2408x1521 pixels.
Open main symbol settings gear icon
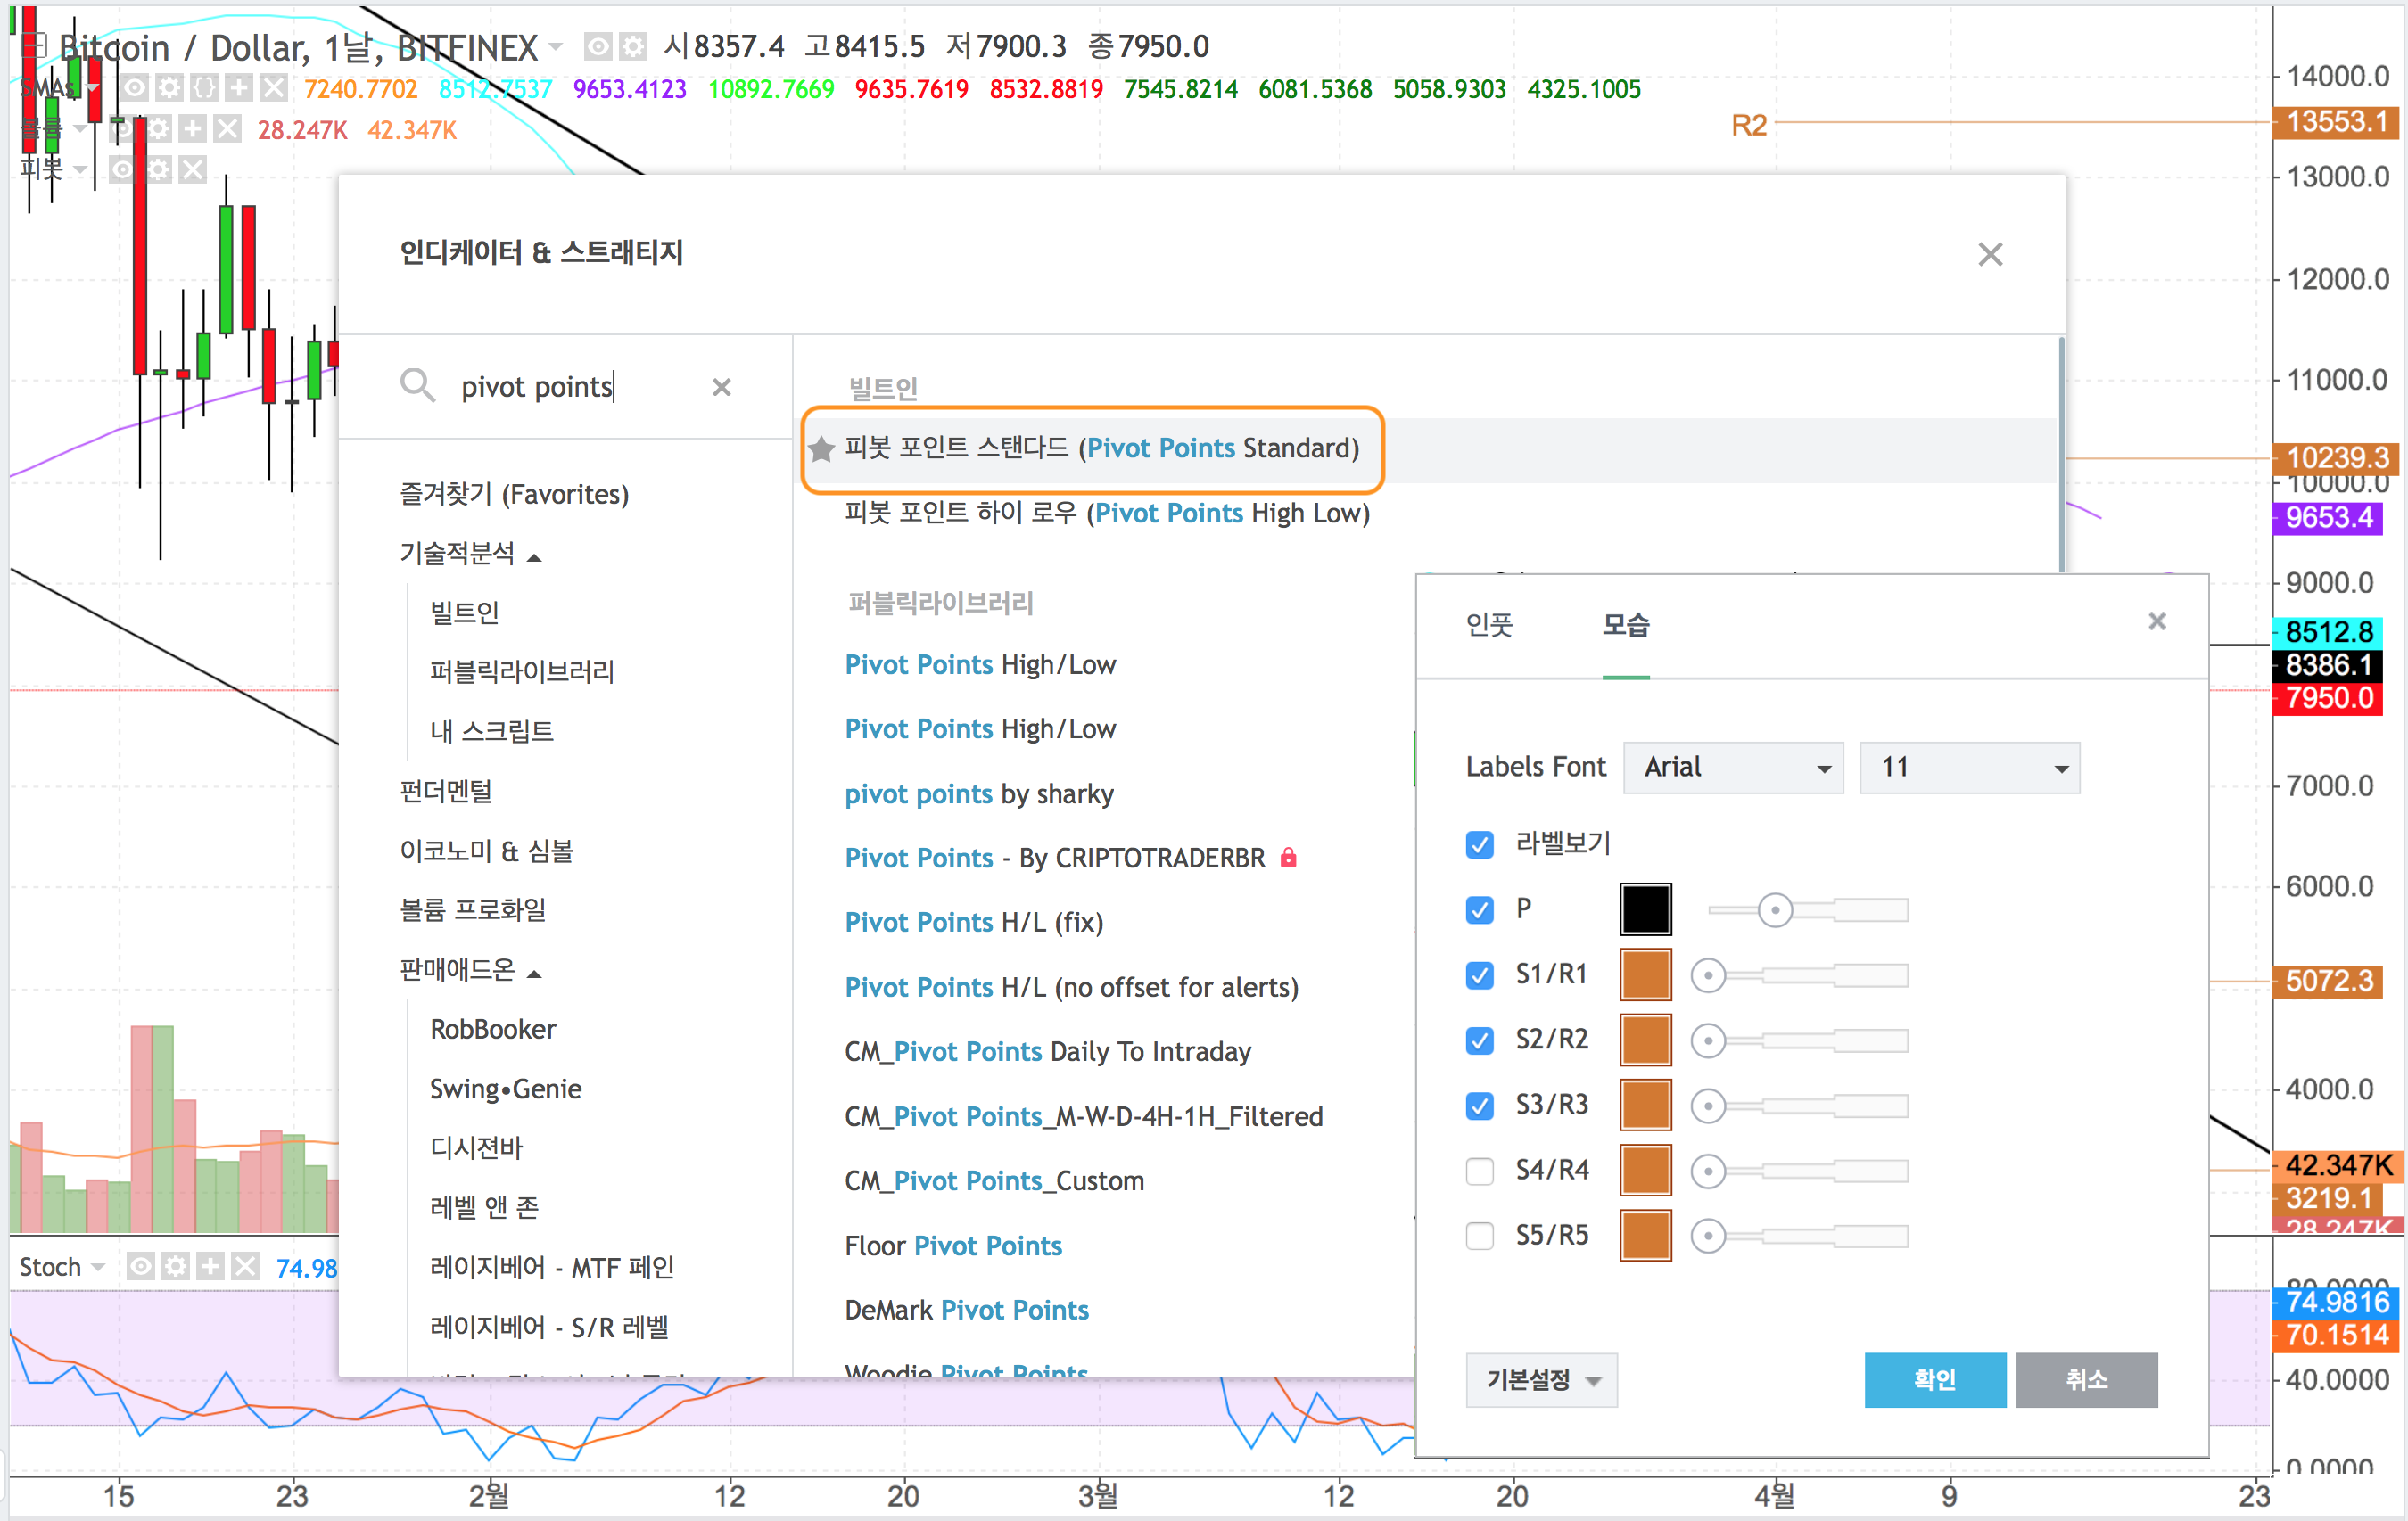[632, 46]
